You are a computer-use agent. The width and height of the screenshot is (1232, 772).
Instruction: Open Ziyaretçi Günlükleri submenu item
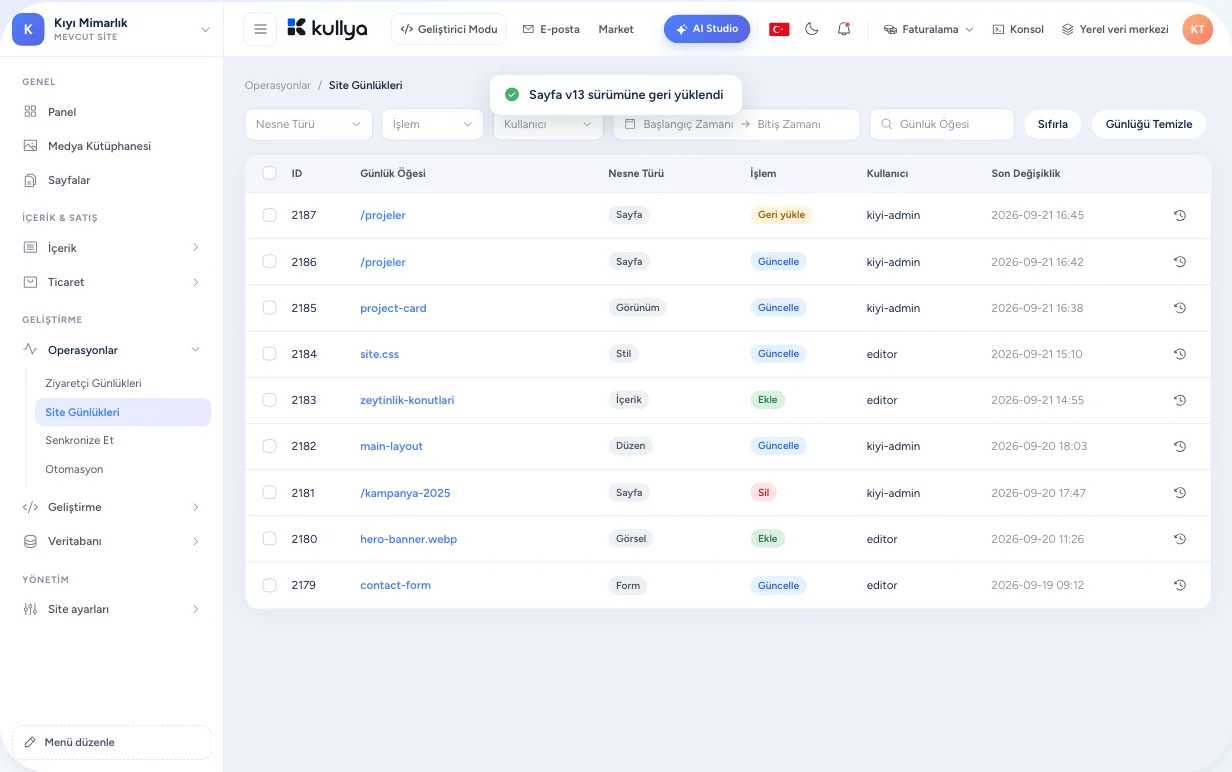(93, 383)
